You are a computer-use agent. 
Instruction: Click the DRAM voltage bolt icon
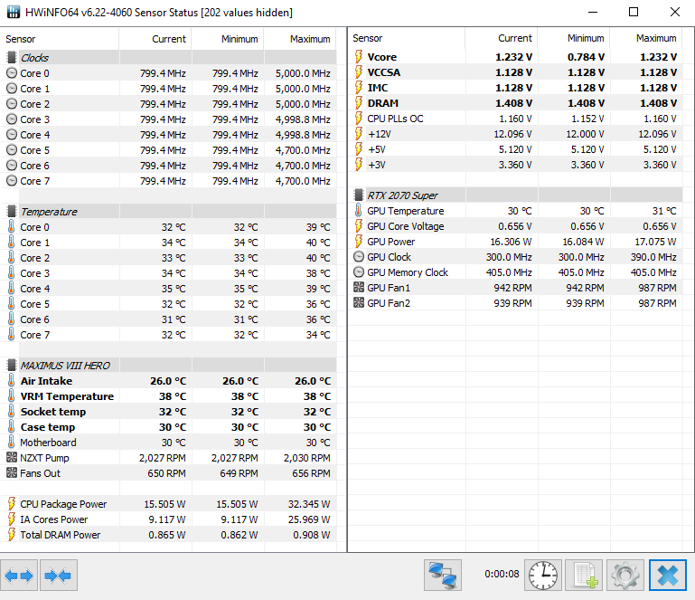point(359,103)
